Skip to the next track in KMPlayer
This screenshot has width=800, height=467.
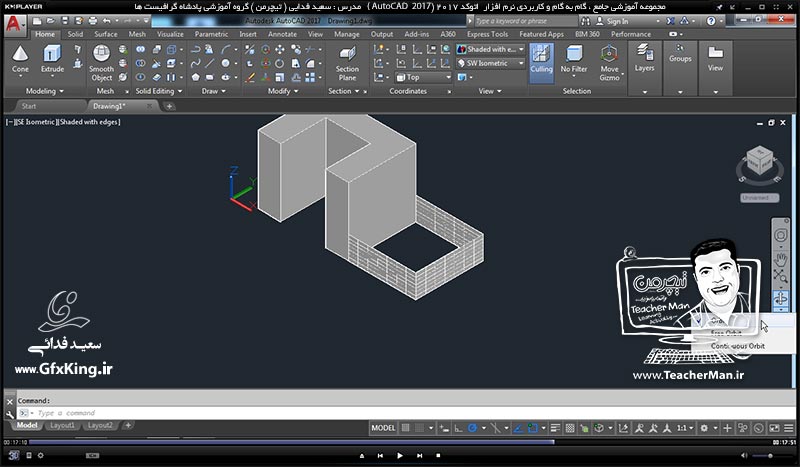click(x=419, y=455)
